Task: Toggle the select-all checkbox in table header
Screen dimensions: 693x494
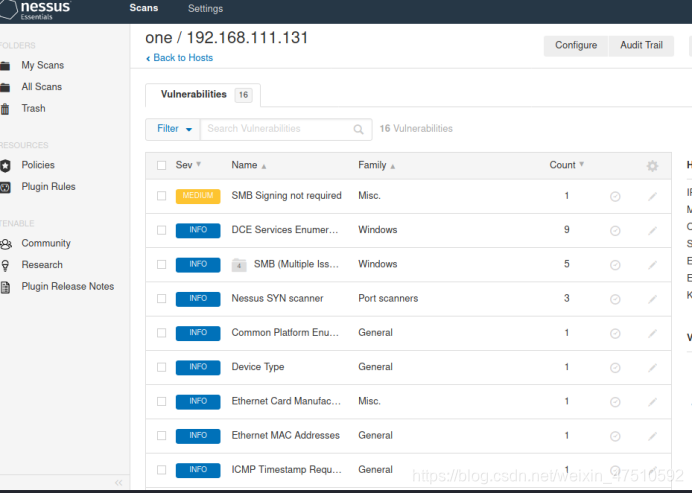Action: click(x=161, y=165)
